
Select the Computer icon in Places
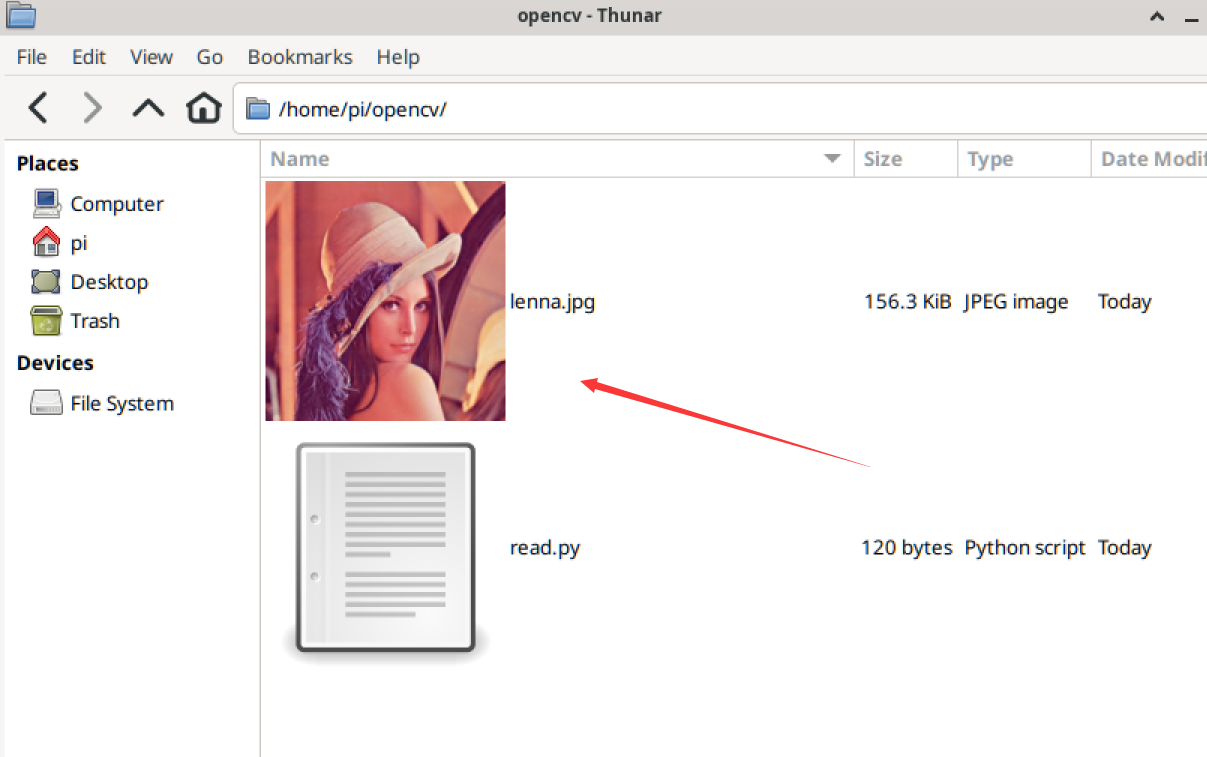pos(47,204)
